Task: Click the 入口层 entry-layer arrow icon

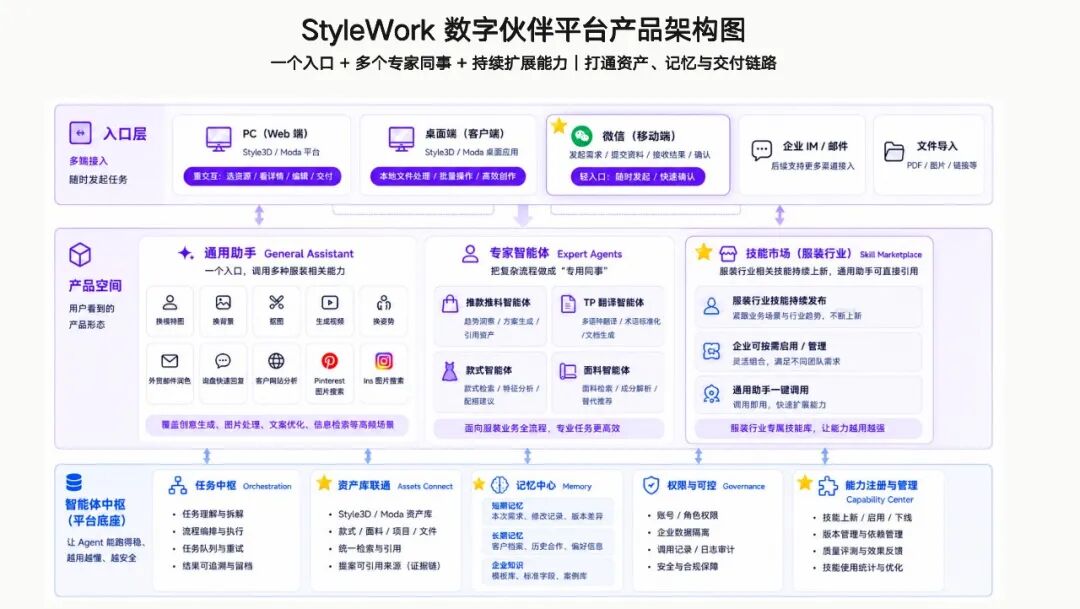Action: 81,132
